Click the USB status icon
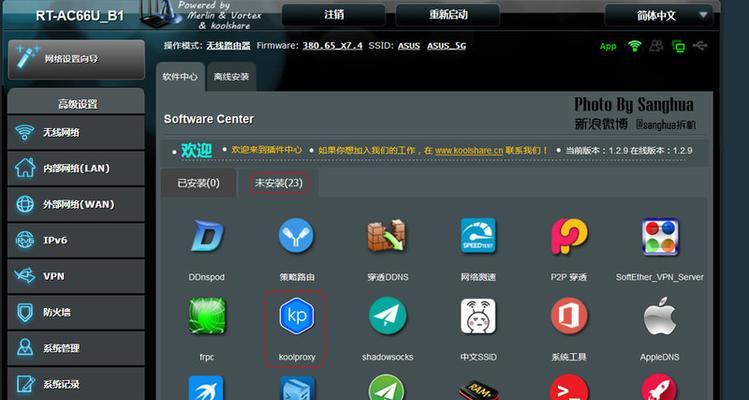The image size is (749, 400). 700,46
